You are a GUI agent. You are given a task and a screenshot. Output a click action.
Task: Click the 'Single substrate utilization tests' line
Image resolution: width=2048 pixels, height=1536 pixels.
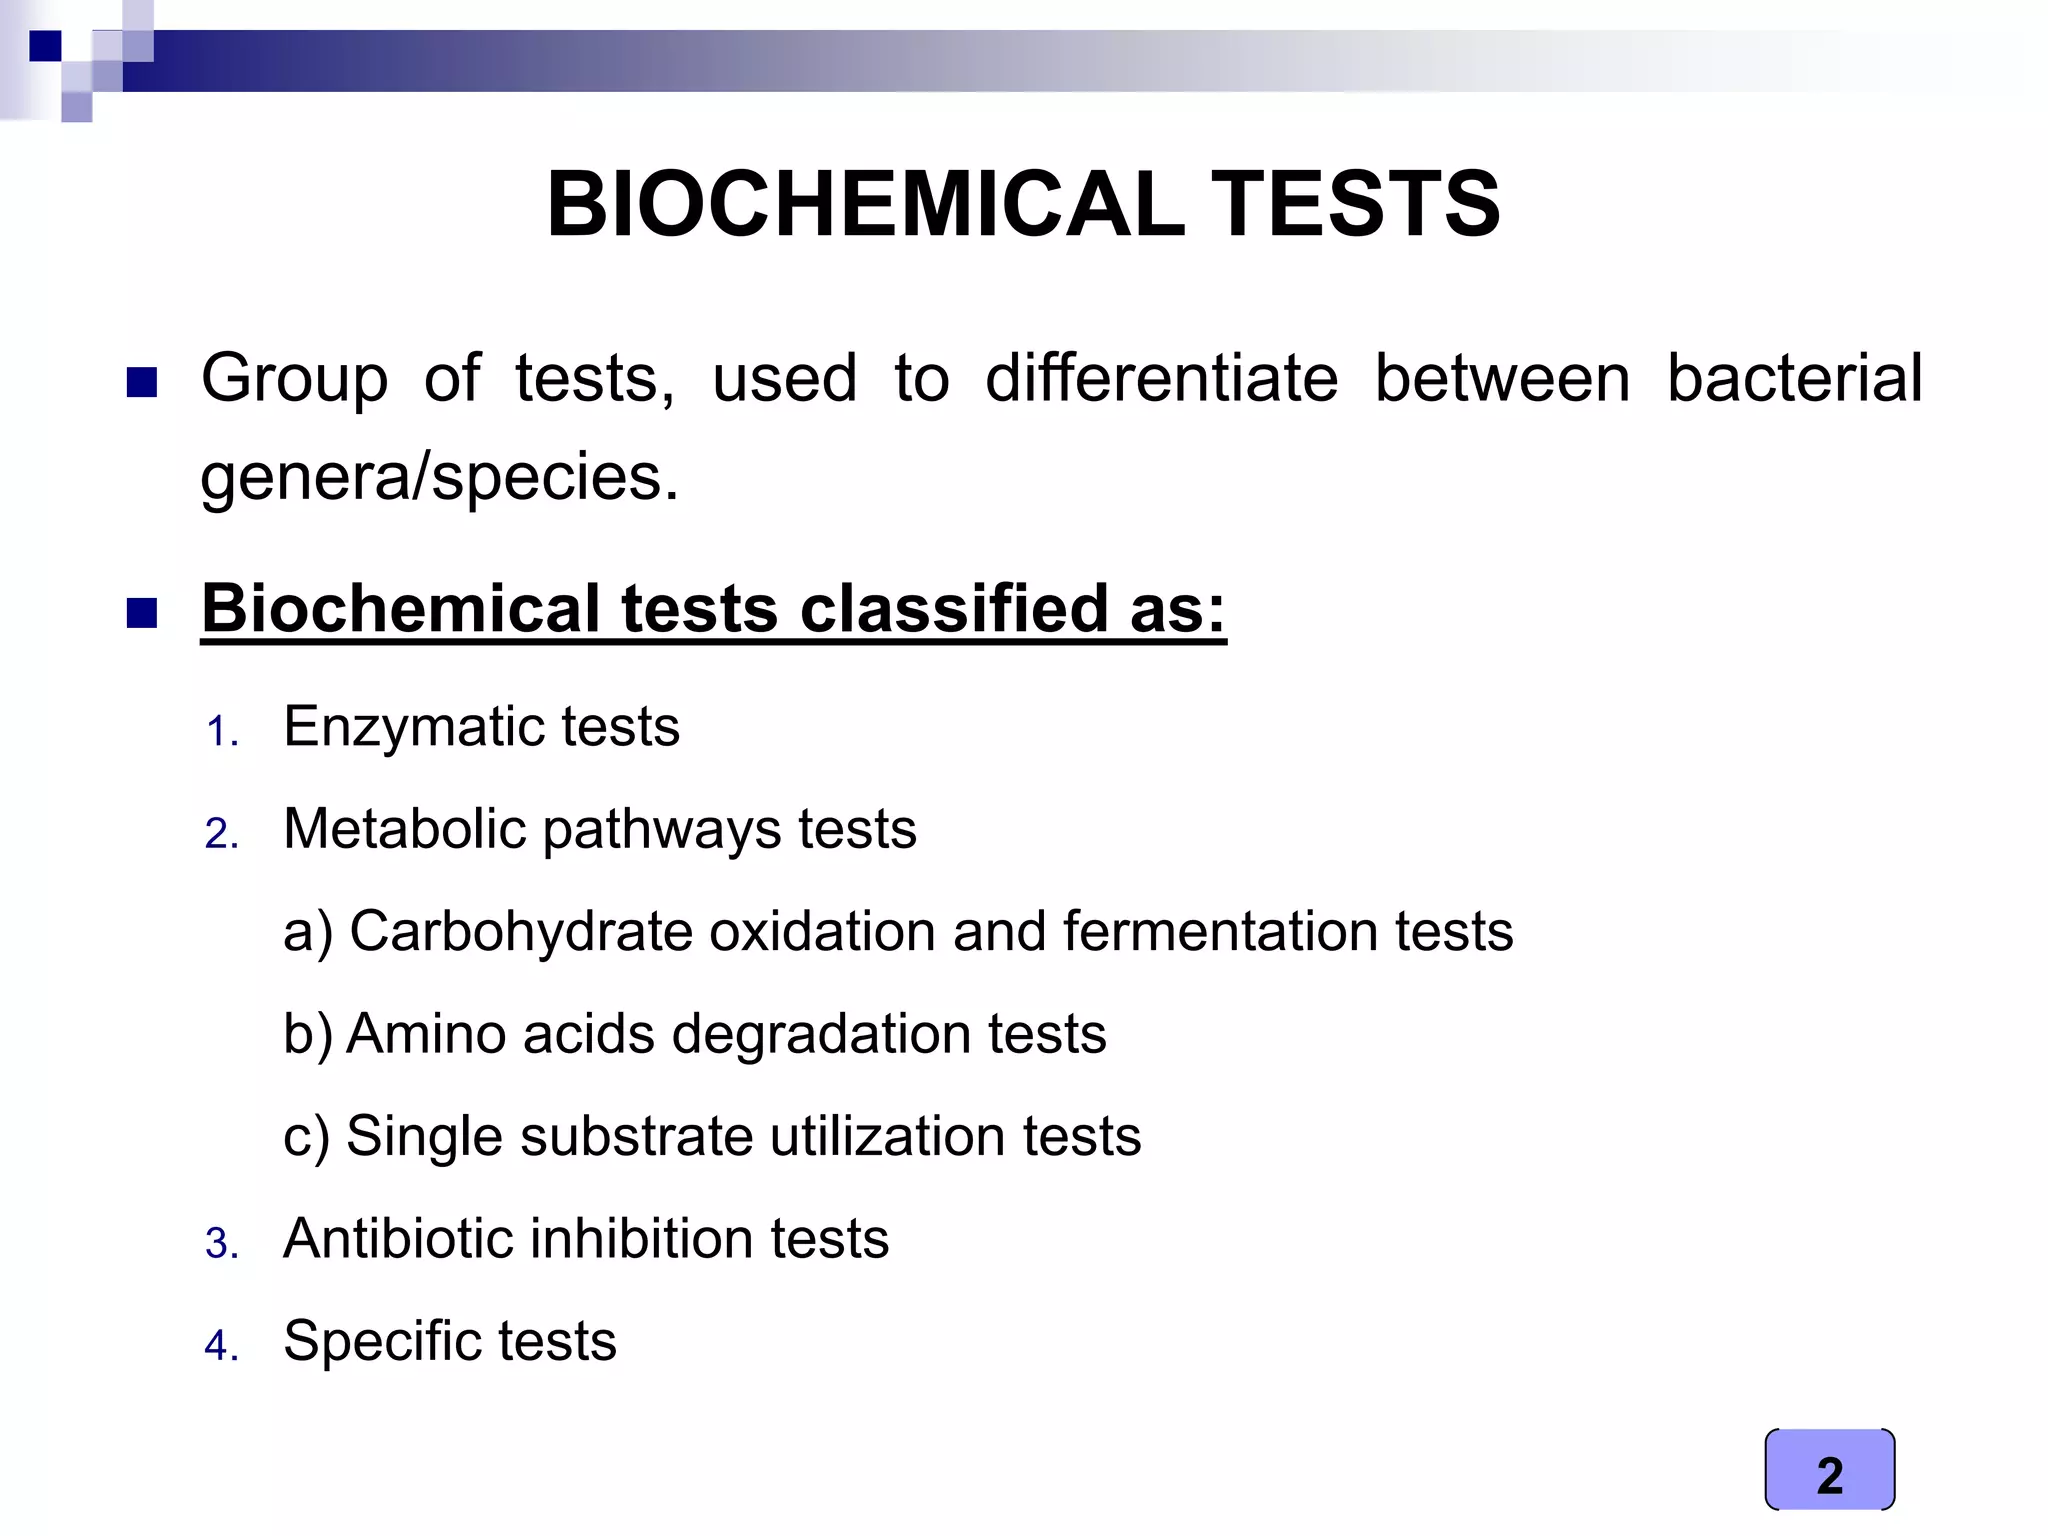712,1137
